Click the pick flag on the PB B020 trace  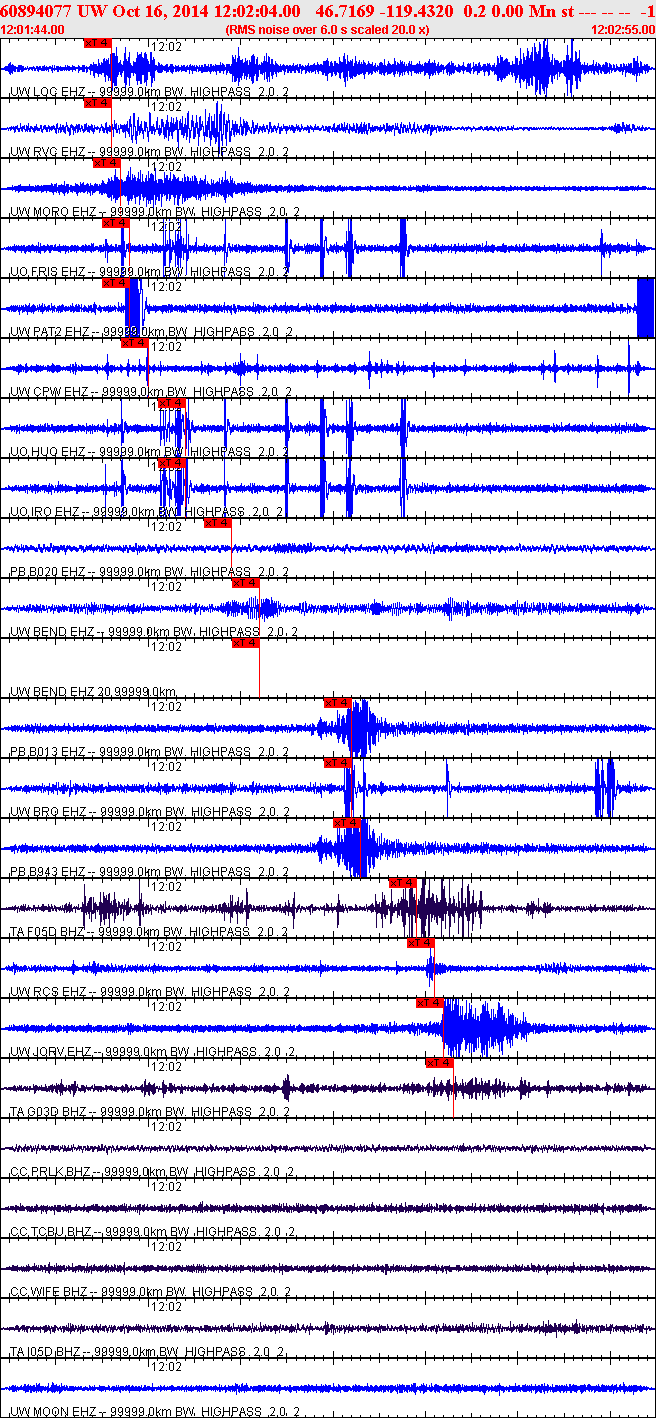point(217,523)
